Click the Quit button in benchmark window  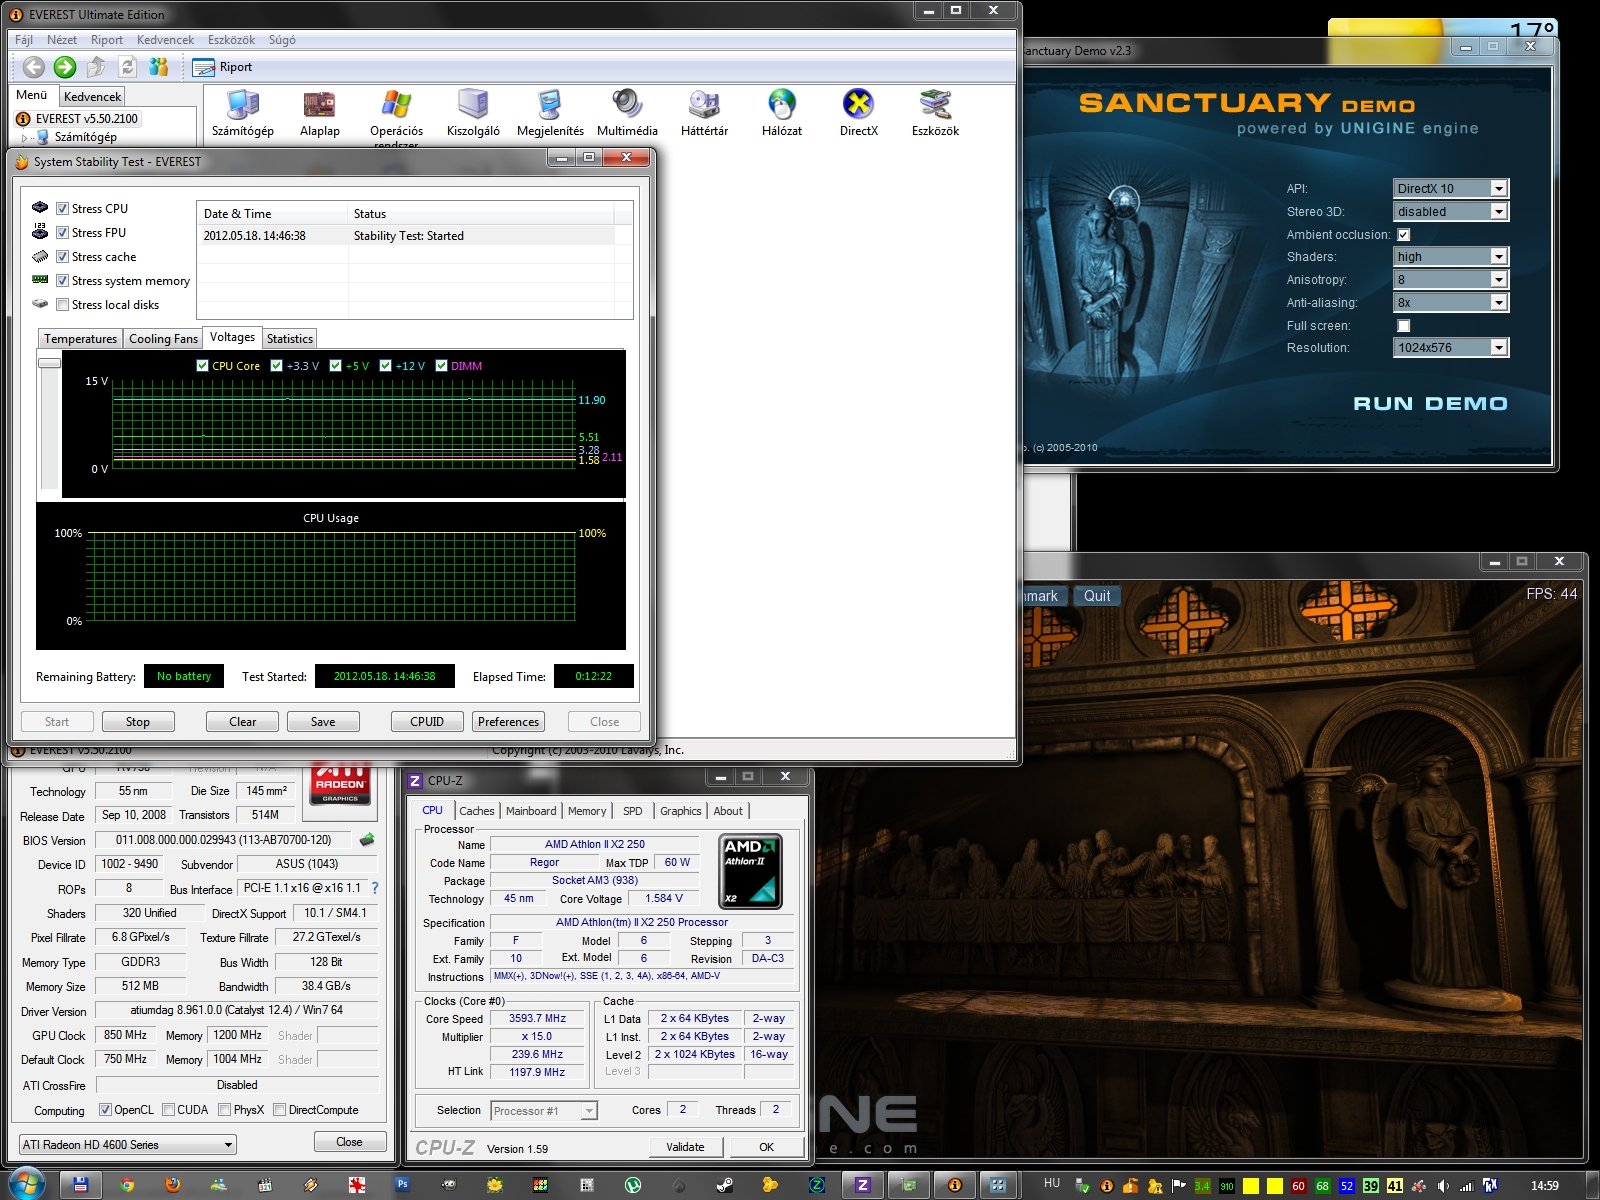point(1097,595)
